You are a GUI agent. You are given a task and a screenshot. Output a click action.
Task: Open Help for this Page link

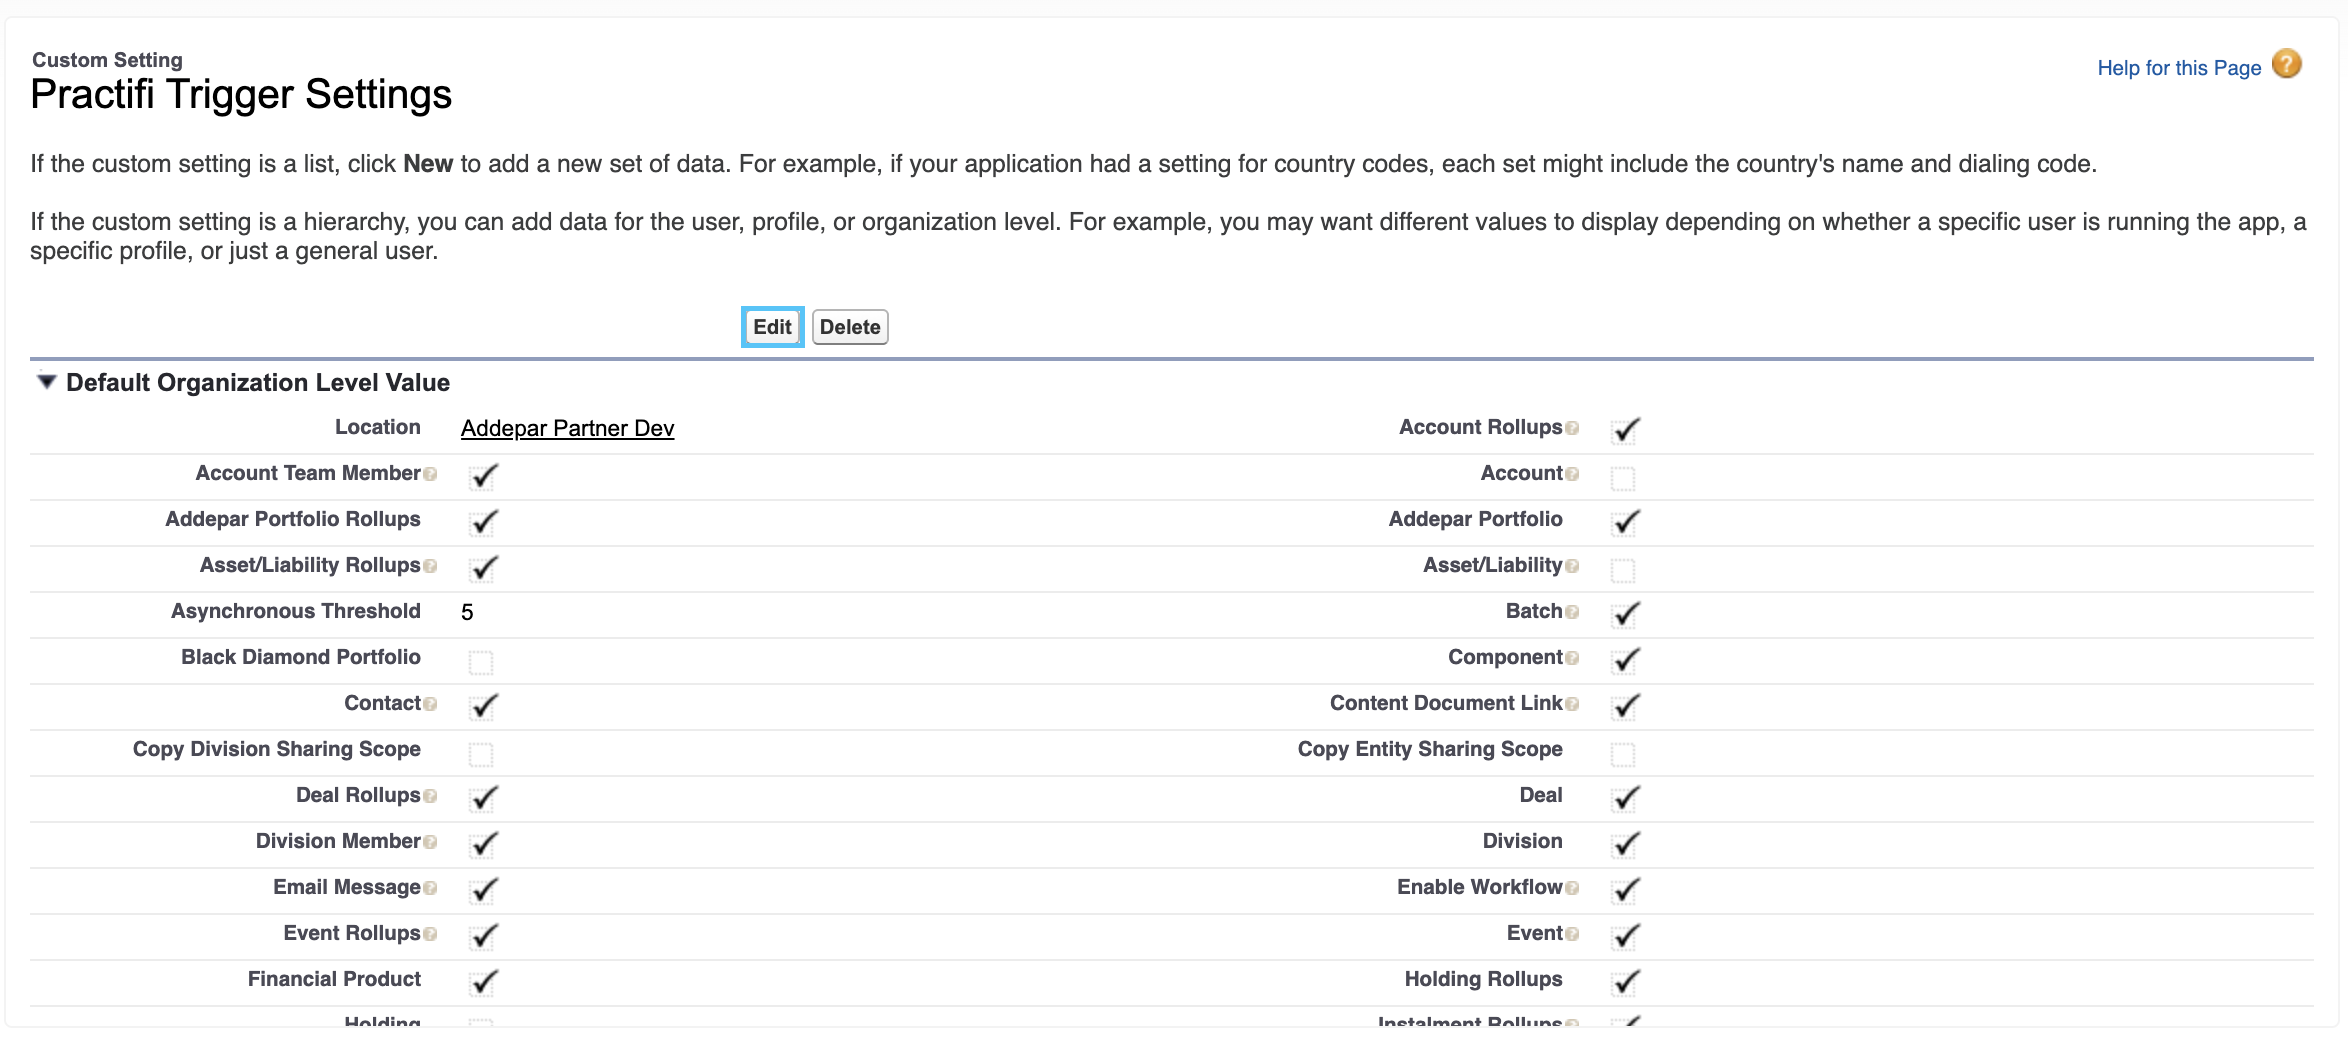2179,68
